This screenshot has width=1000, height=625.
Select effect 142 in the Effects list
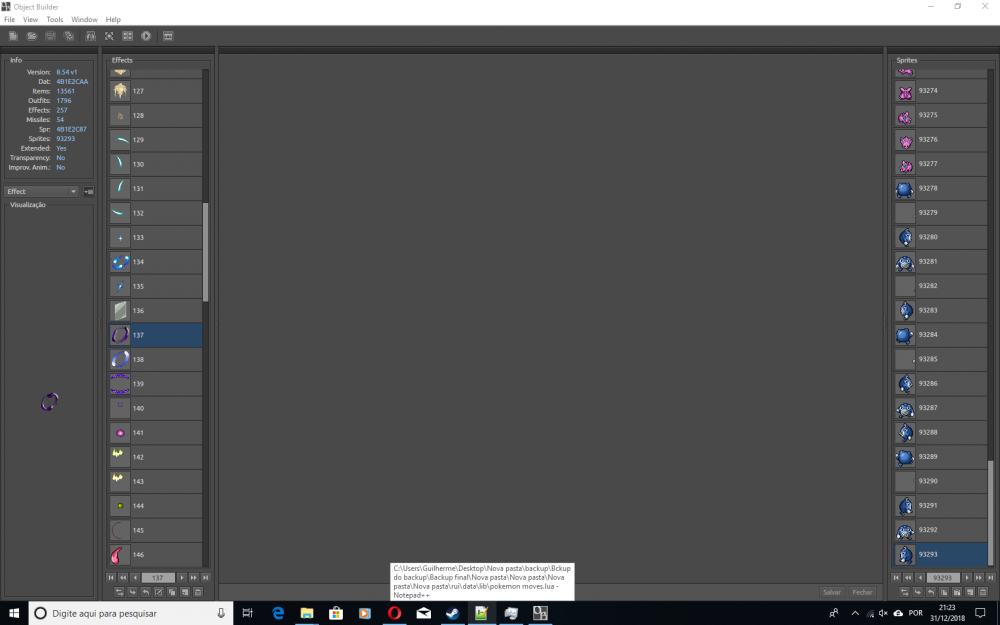[156, 457]
